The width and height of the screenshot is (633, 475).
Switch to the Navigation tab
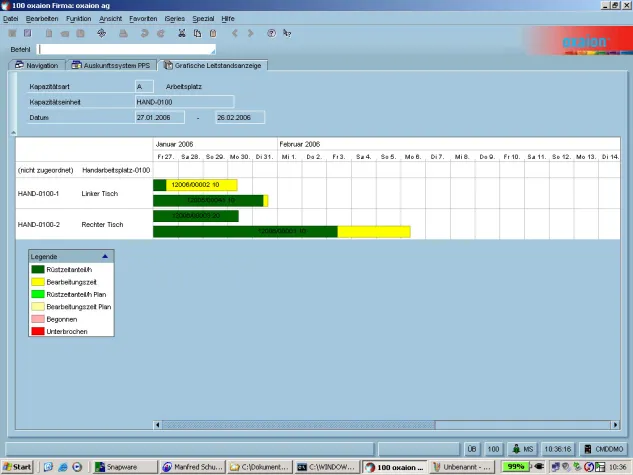tap(37, 65)
